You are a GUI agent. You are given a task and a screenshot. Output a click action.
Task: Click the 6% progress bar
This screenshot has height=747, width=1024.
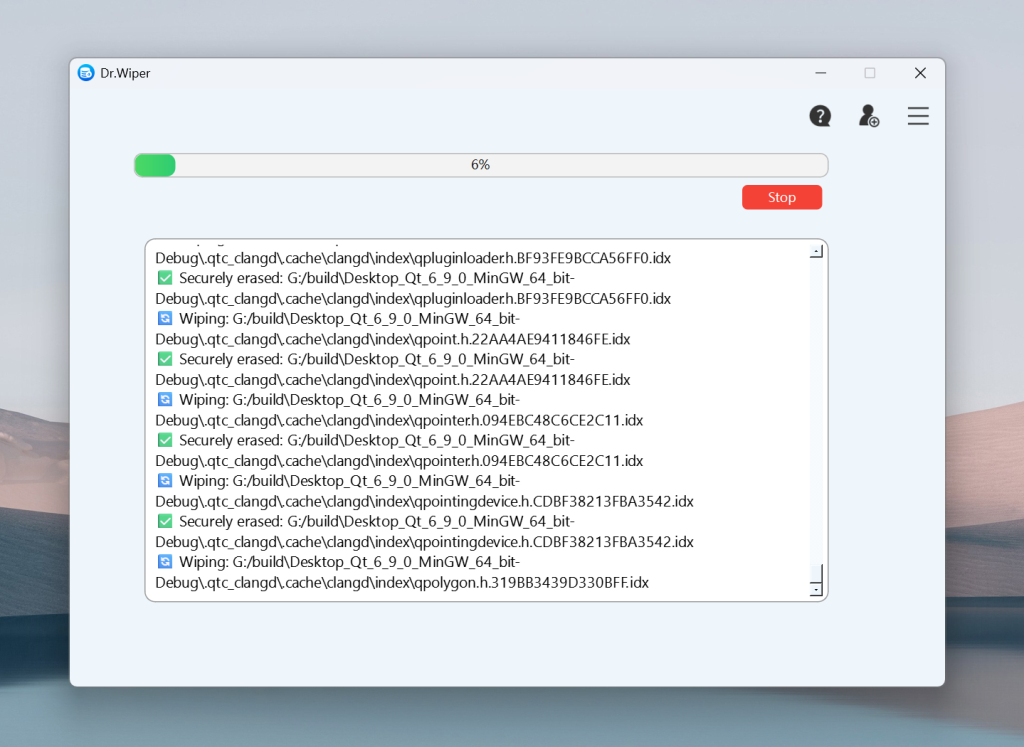click(480, 164)
